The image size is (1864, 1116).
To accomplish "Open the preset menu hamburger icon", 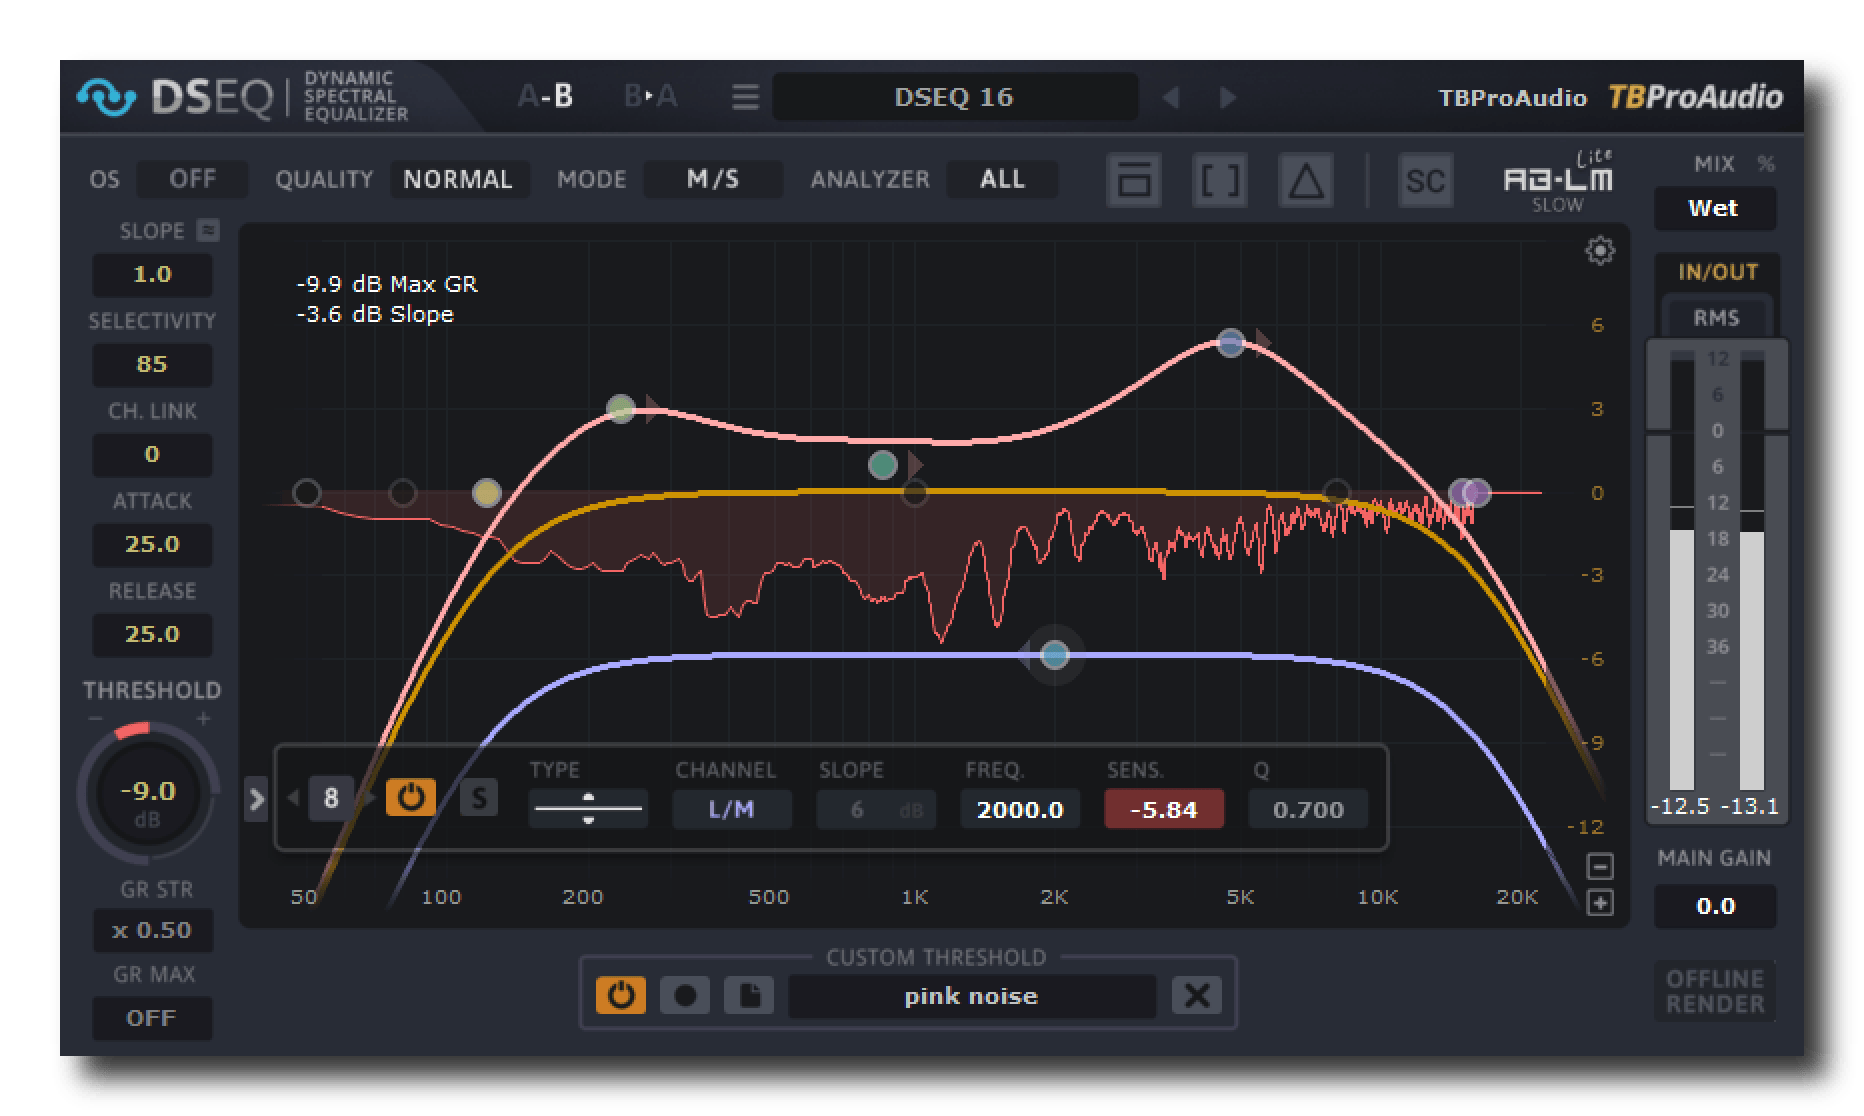I will click(x=745, y=97).
